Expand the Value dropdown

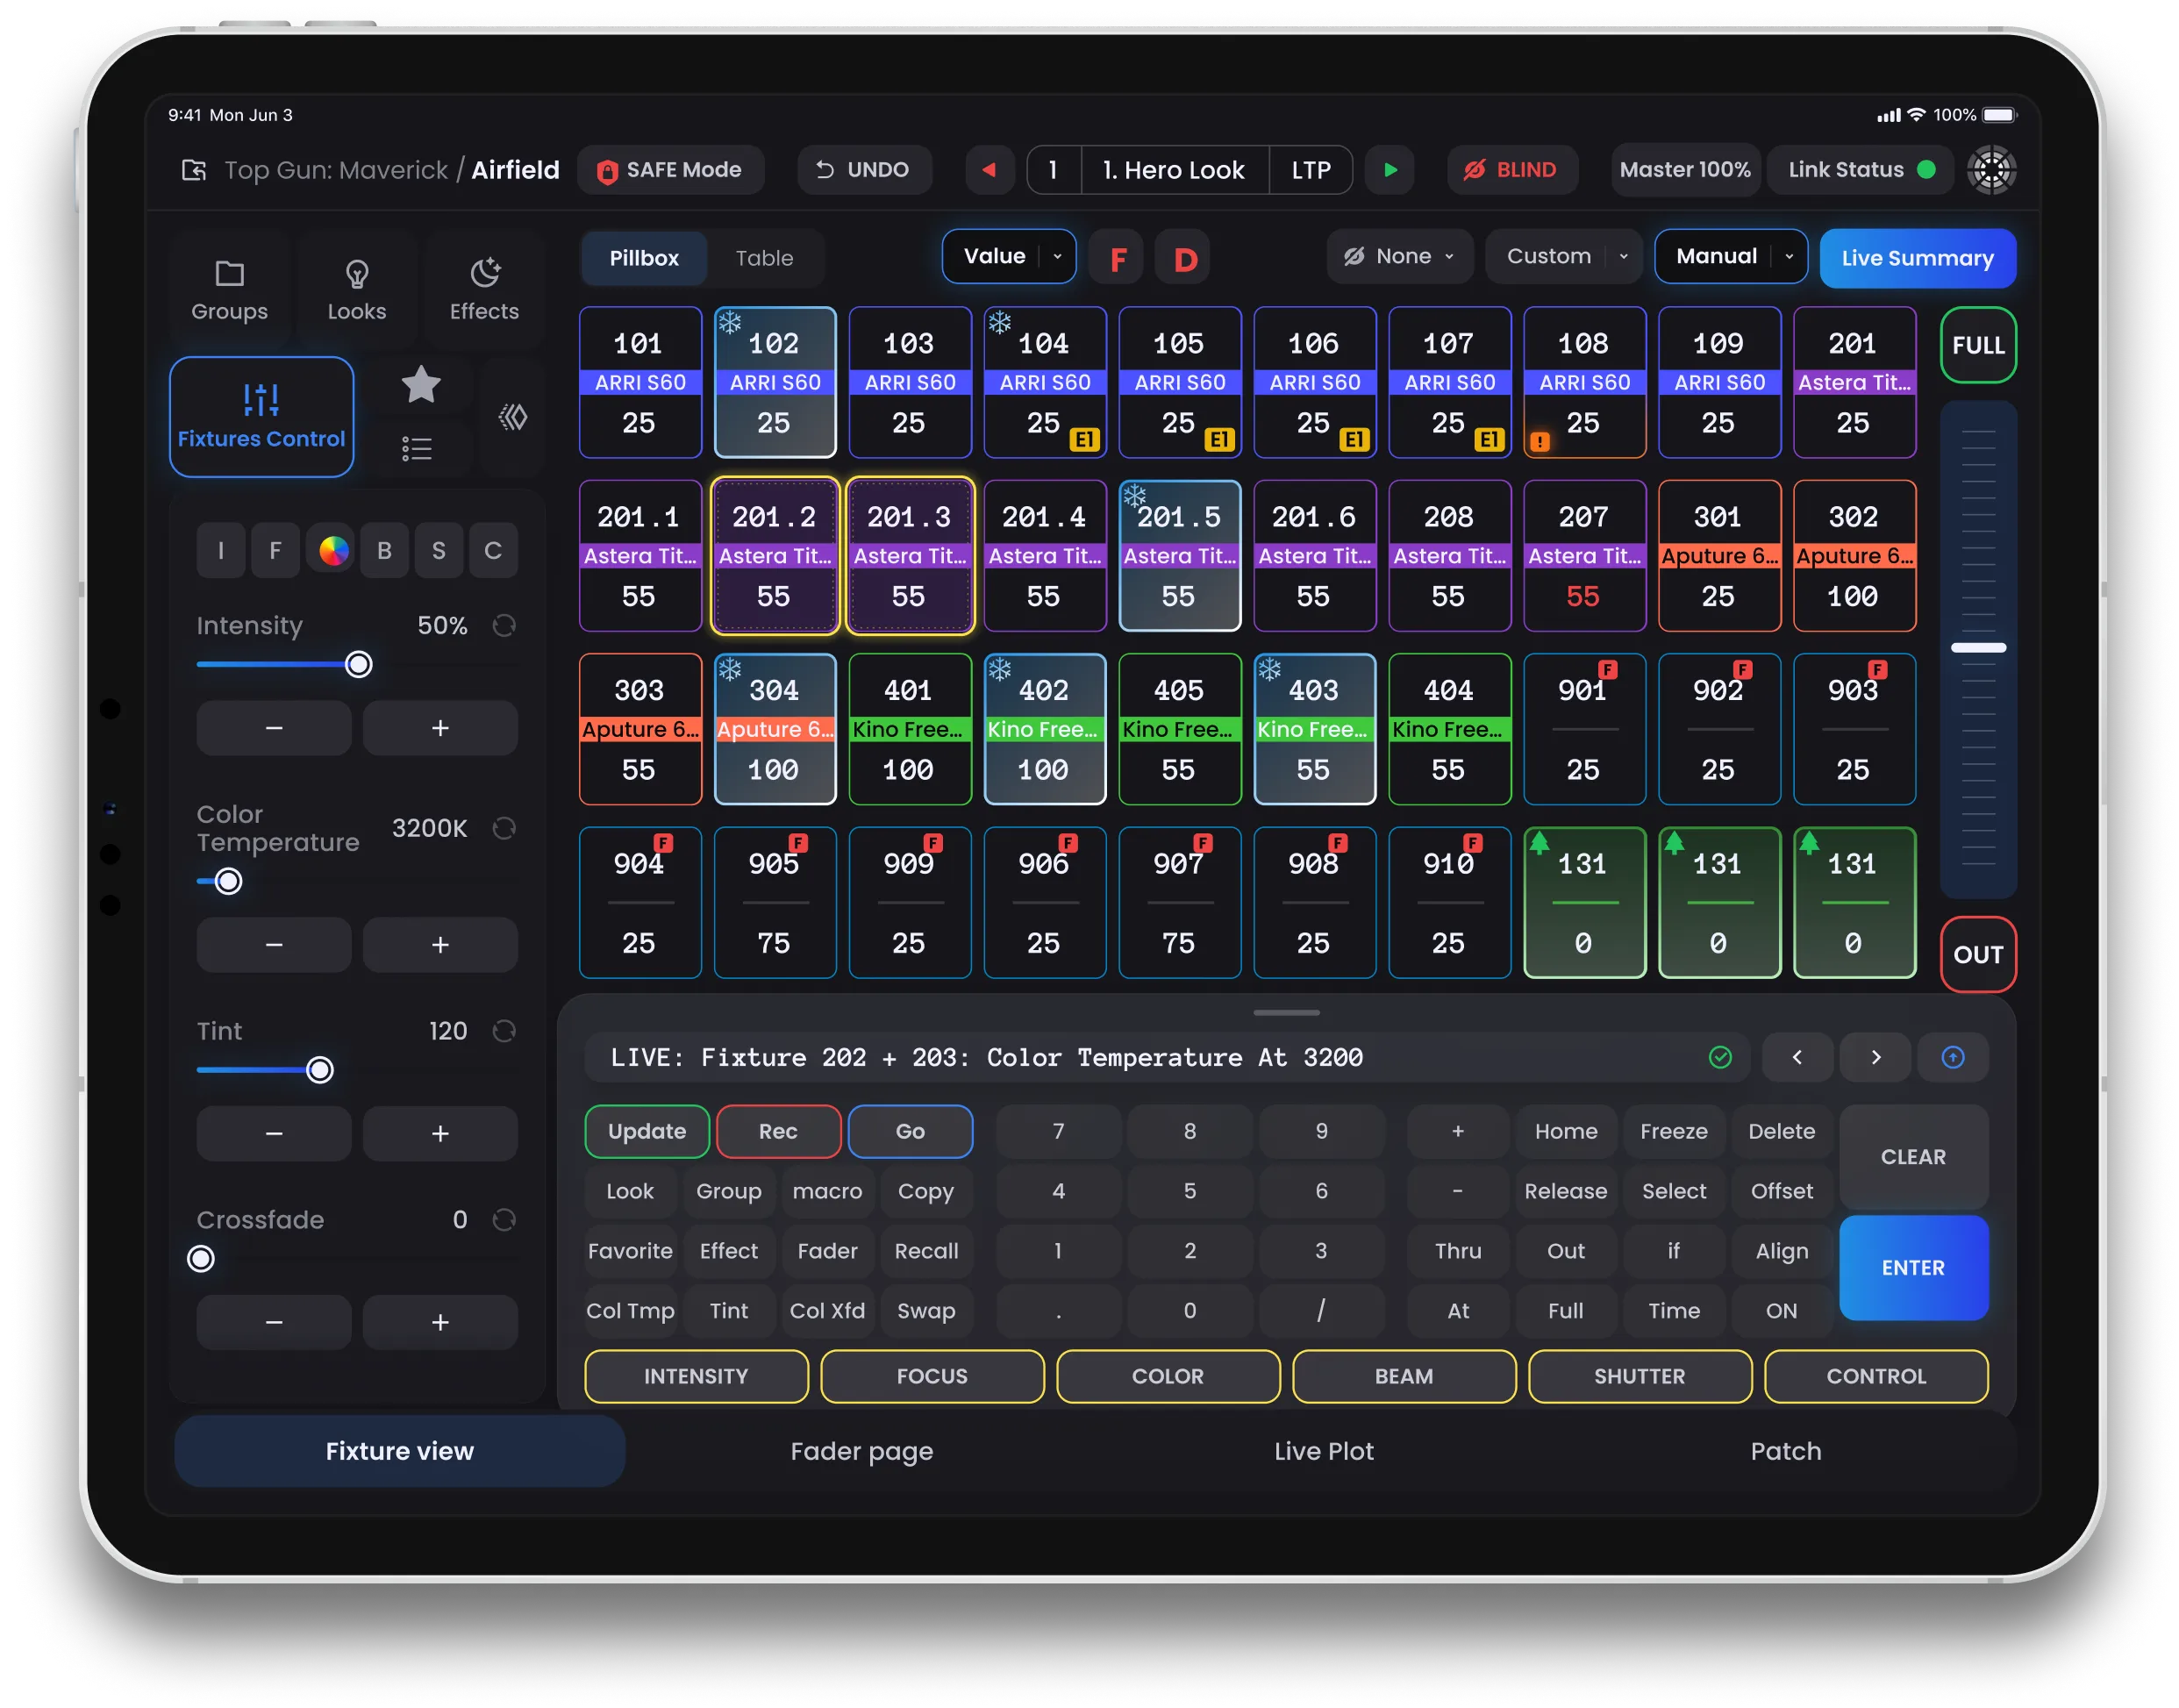tap(1057, 257)
